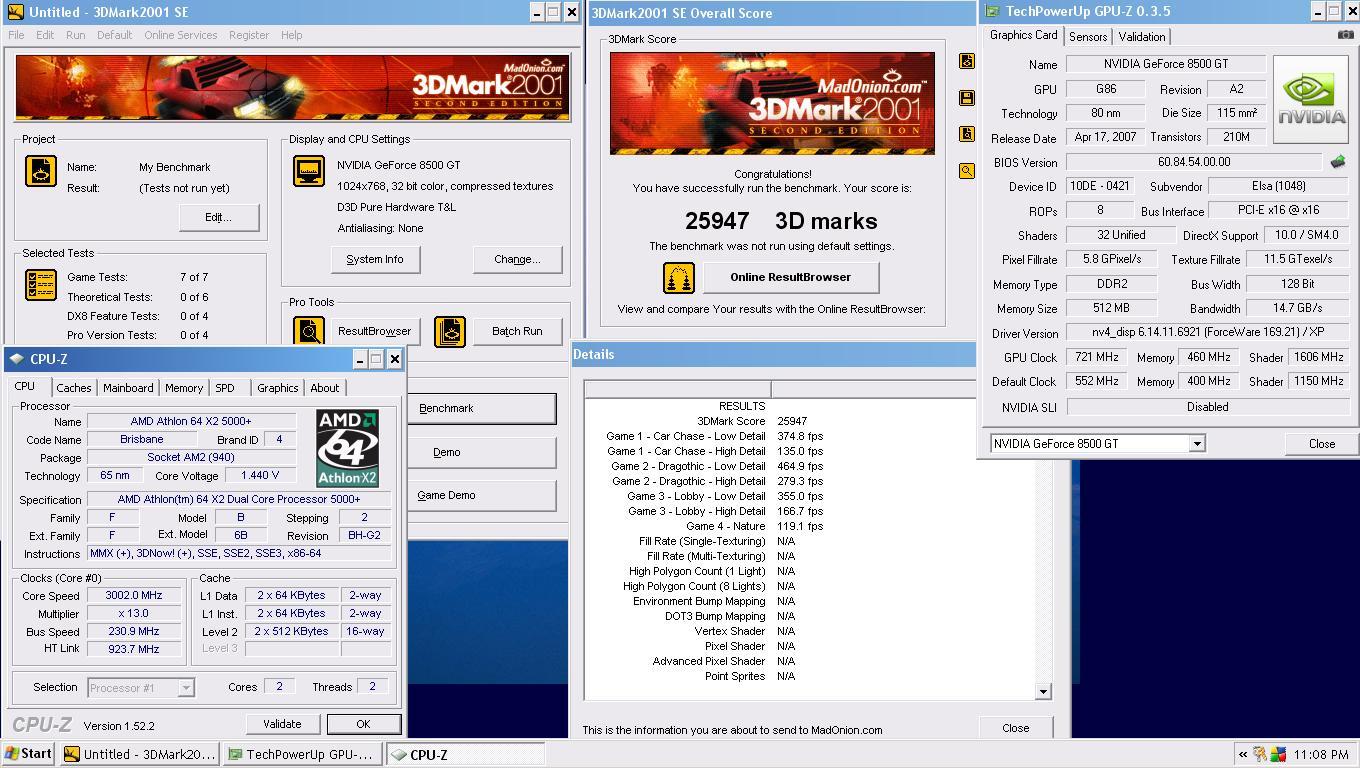Switch to Sensors tab in GPU-Z
The width and height of the screenshot is (1360, 768).
tap(1087, 37)
